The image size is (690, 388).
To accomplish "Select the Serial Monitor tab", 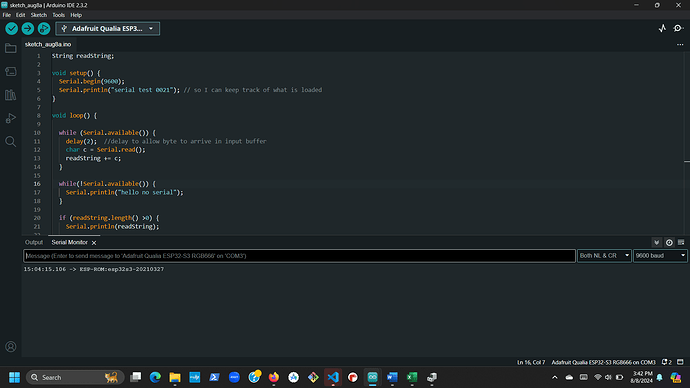I will coord(70,242).
